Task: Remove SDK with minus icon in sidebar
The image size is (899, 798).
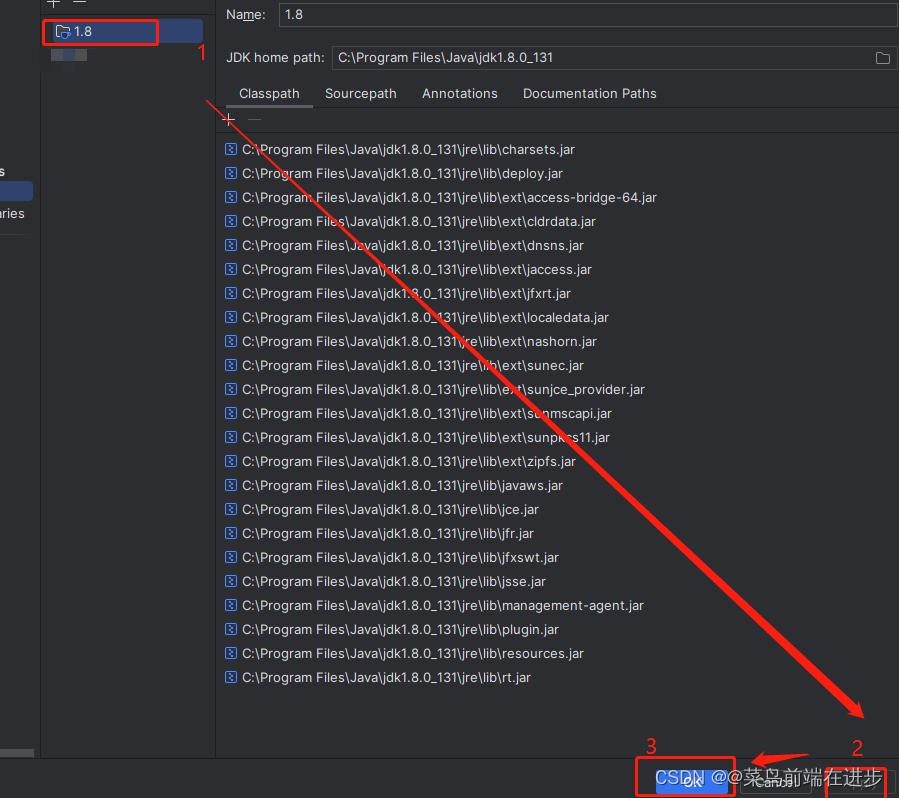Action: 80,3
